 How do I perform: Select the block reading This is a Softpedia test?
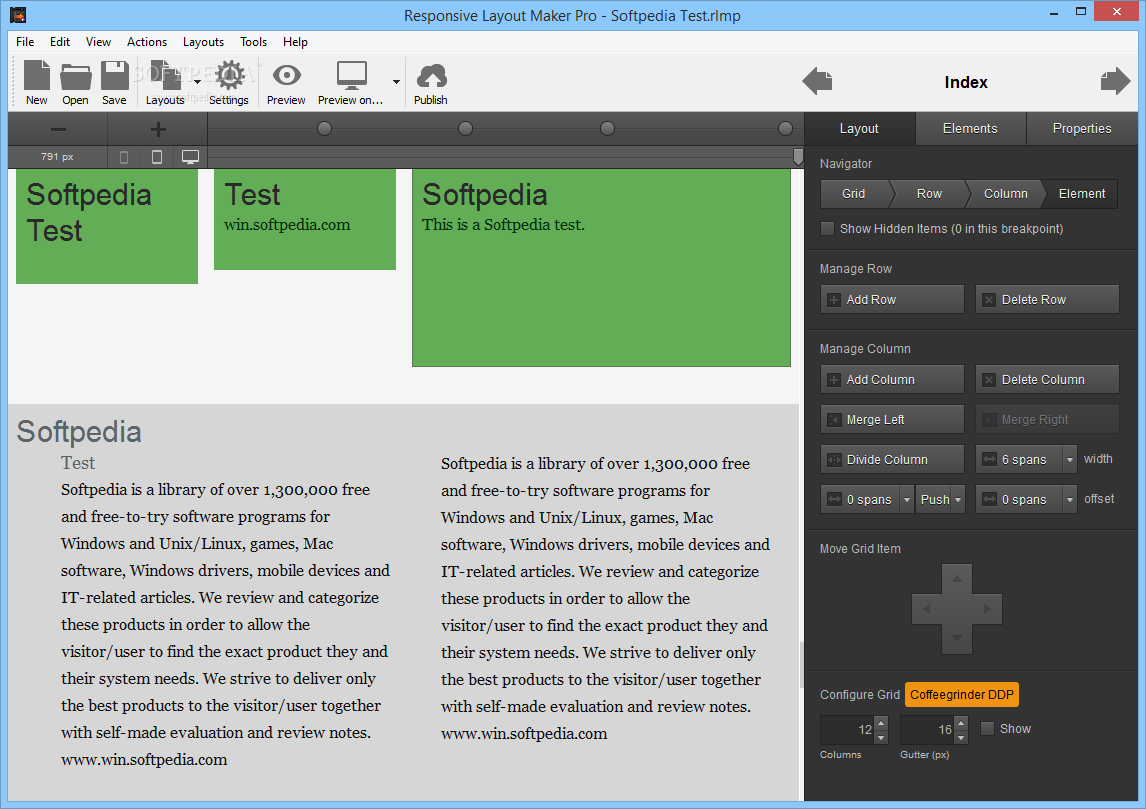[602, 267]
